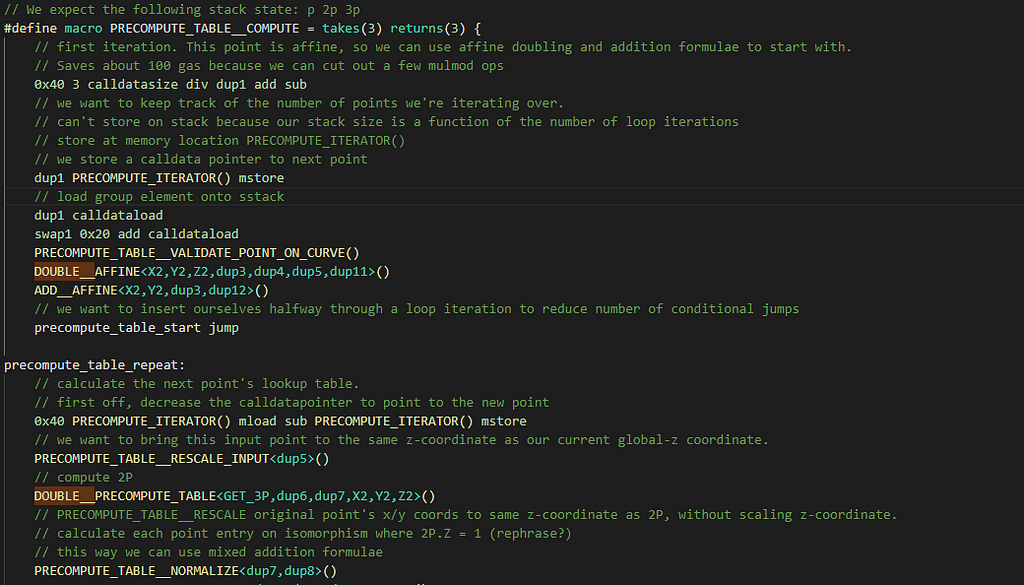Click the comment 'store at memory location PRECOMPUTE_ITERATOR()'
1024x585 pixels.
(x=220, y=141)
